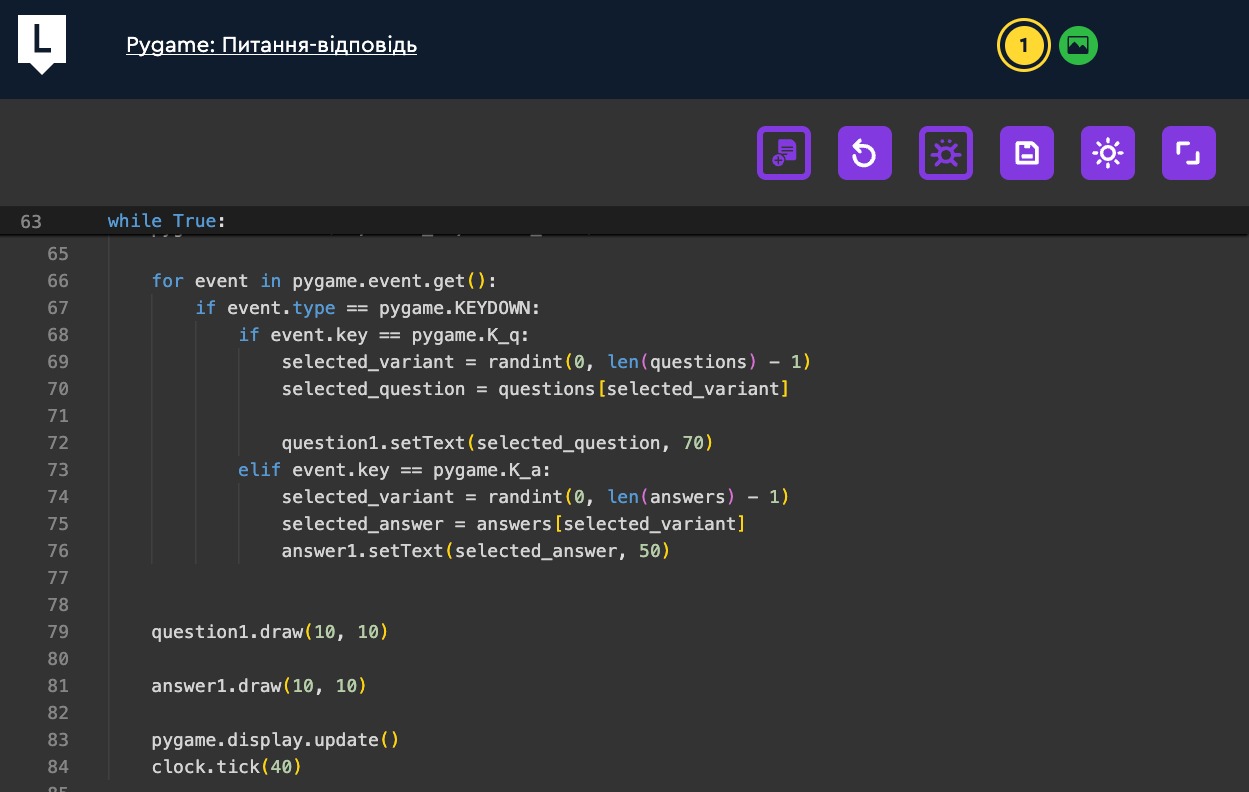Select the yellow step 1 circle
The height and width of the screenshot is (792, 1249).
pos(1023,45)
